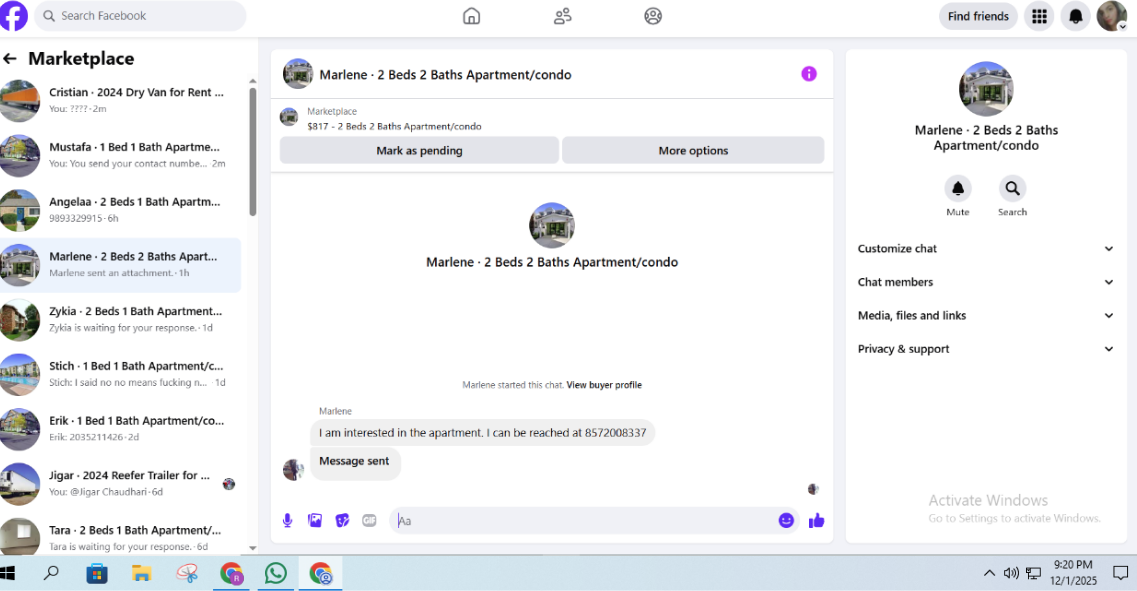Open Jigar 2024 Reefer Trailer conversation

pos(120,484)
